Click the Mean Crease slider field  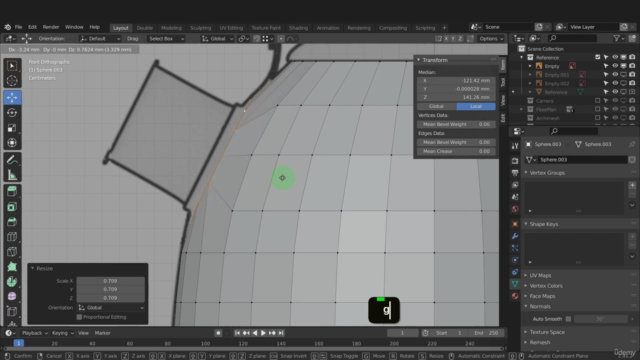pyautogui.click(x=456, y=151)
